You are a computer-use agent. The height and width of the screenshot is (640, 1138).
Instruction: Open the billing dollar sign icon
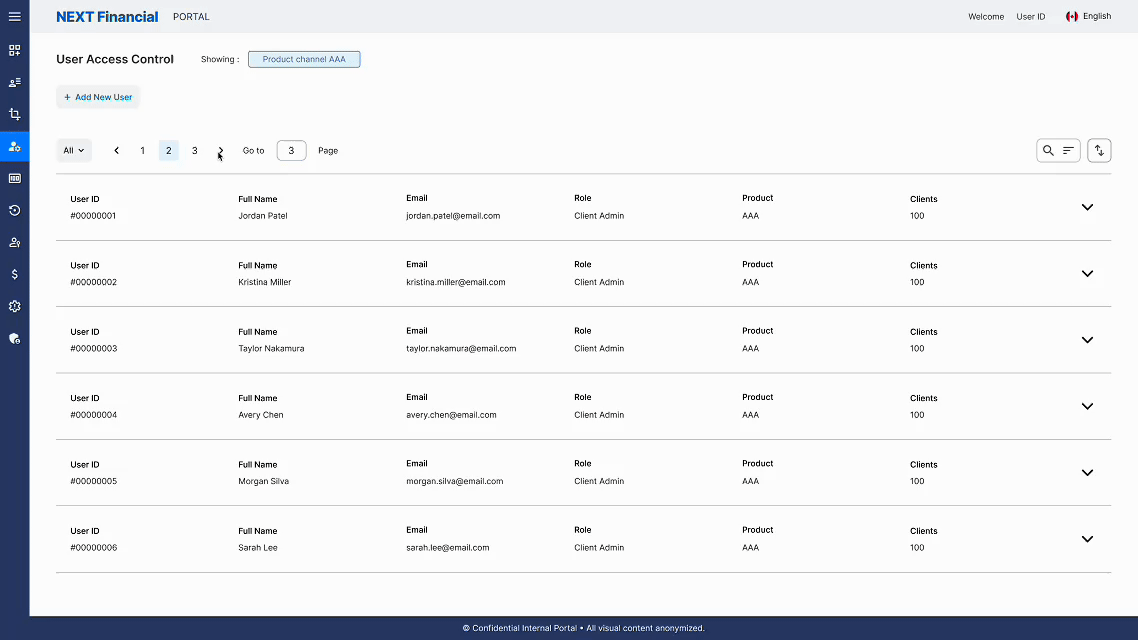tap(14, 274)
